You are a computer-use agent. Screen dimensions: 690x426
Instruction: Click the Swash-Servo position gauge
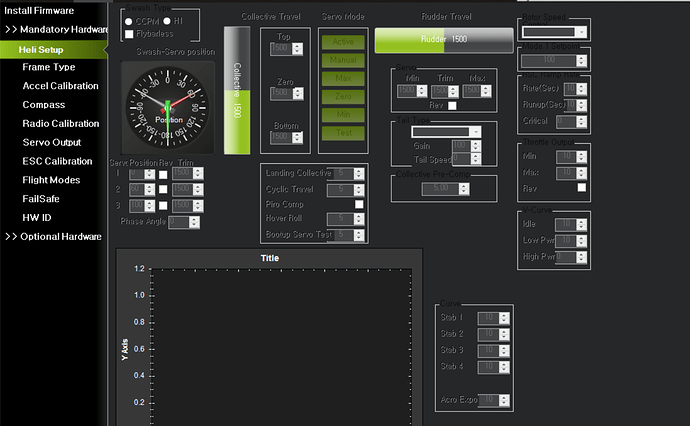click(x=168, y=108)
